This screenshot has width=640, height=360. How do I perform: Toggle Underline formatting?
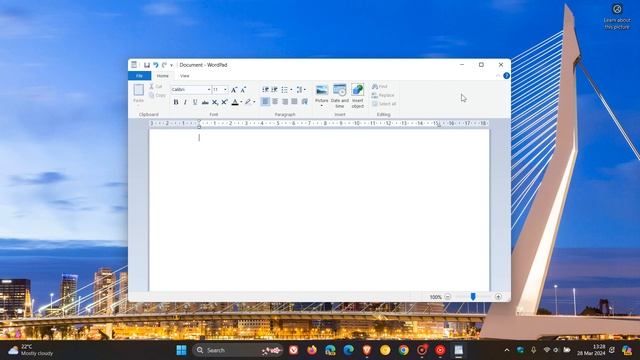pos(195,102)
